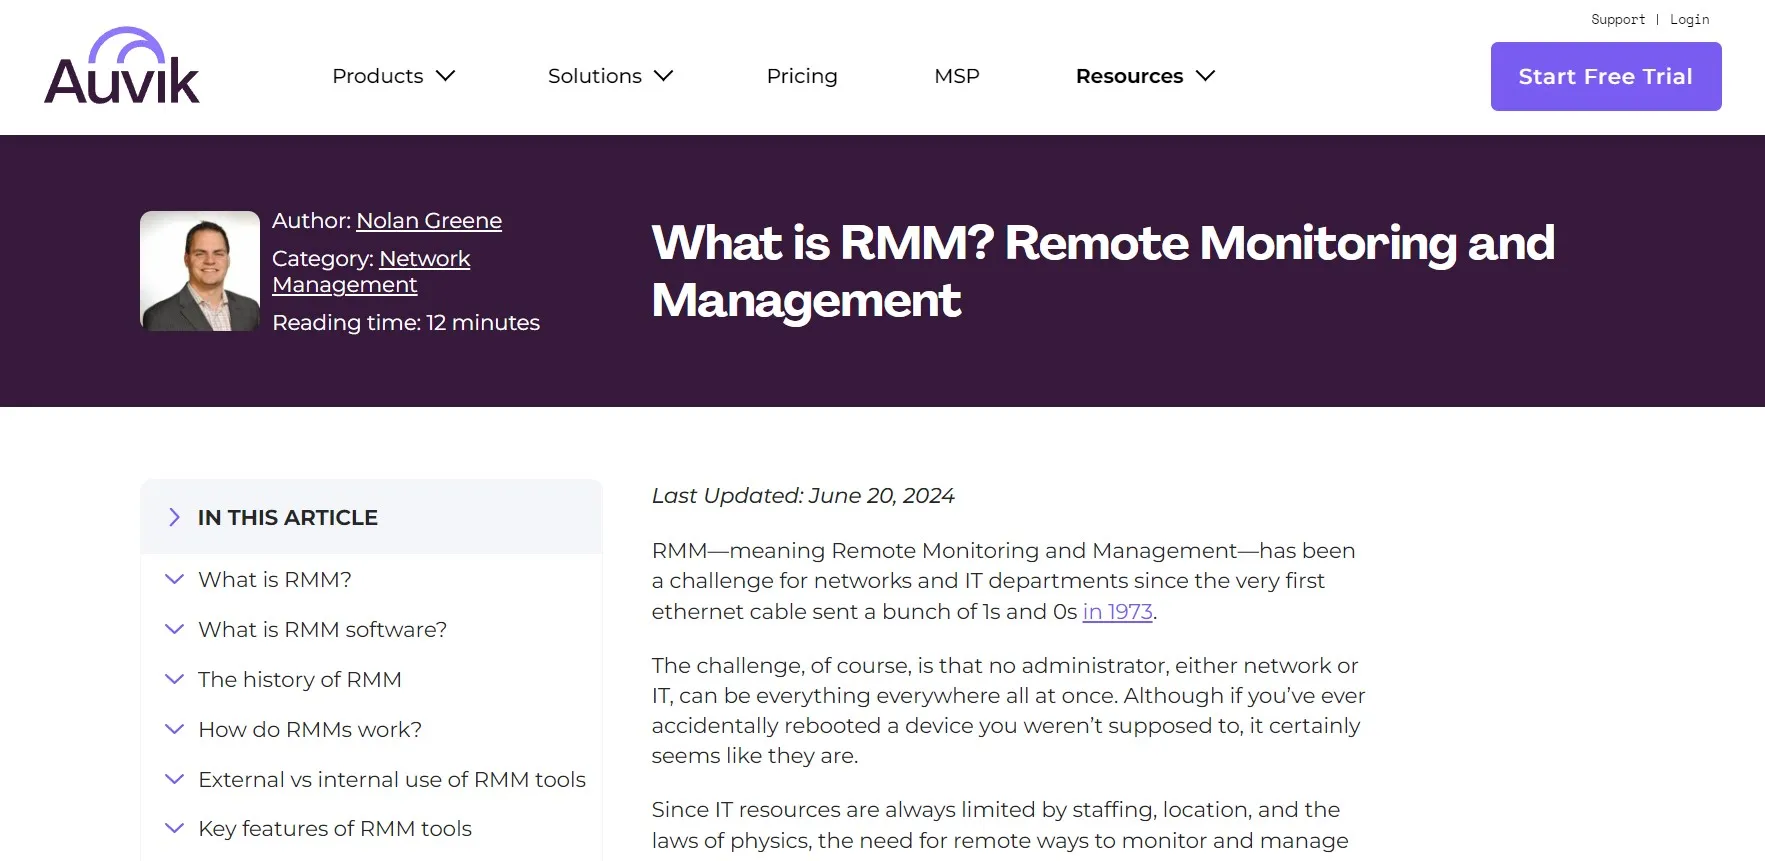Click chevron beside 'Key features of RMM tools'
1765x861 pixels.
coord(174,829)
